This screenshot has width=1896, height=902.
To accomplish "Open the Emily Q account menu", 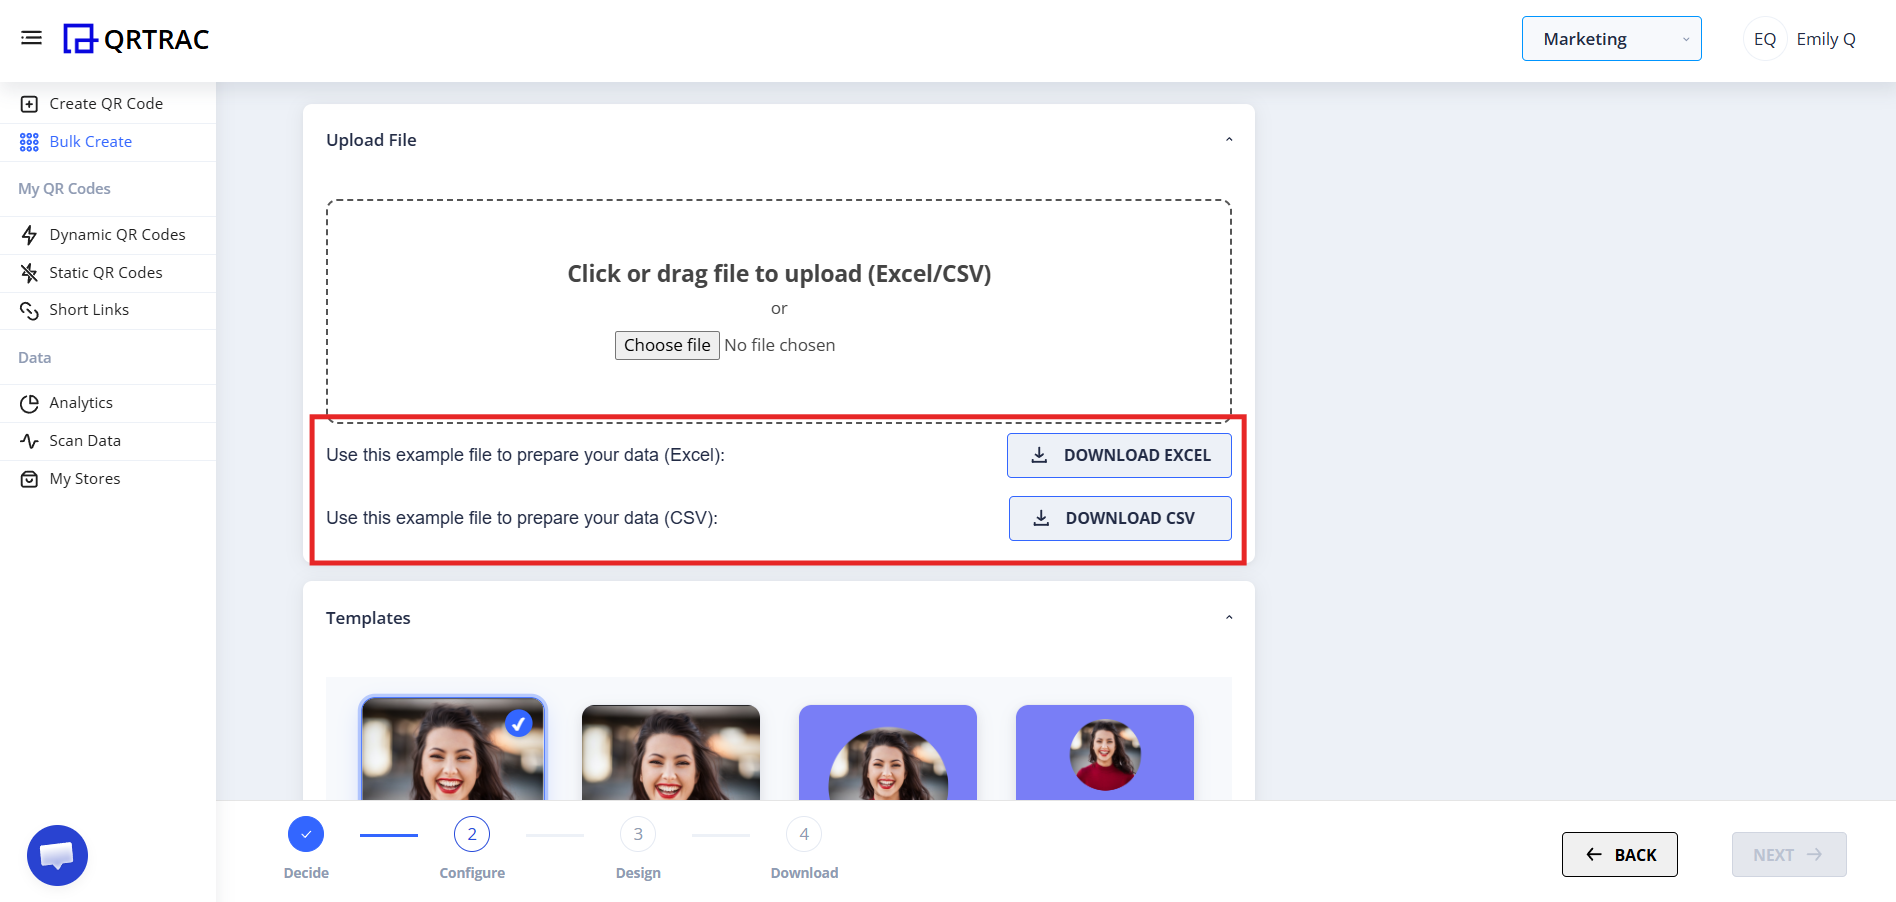I will [1800, 38].
